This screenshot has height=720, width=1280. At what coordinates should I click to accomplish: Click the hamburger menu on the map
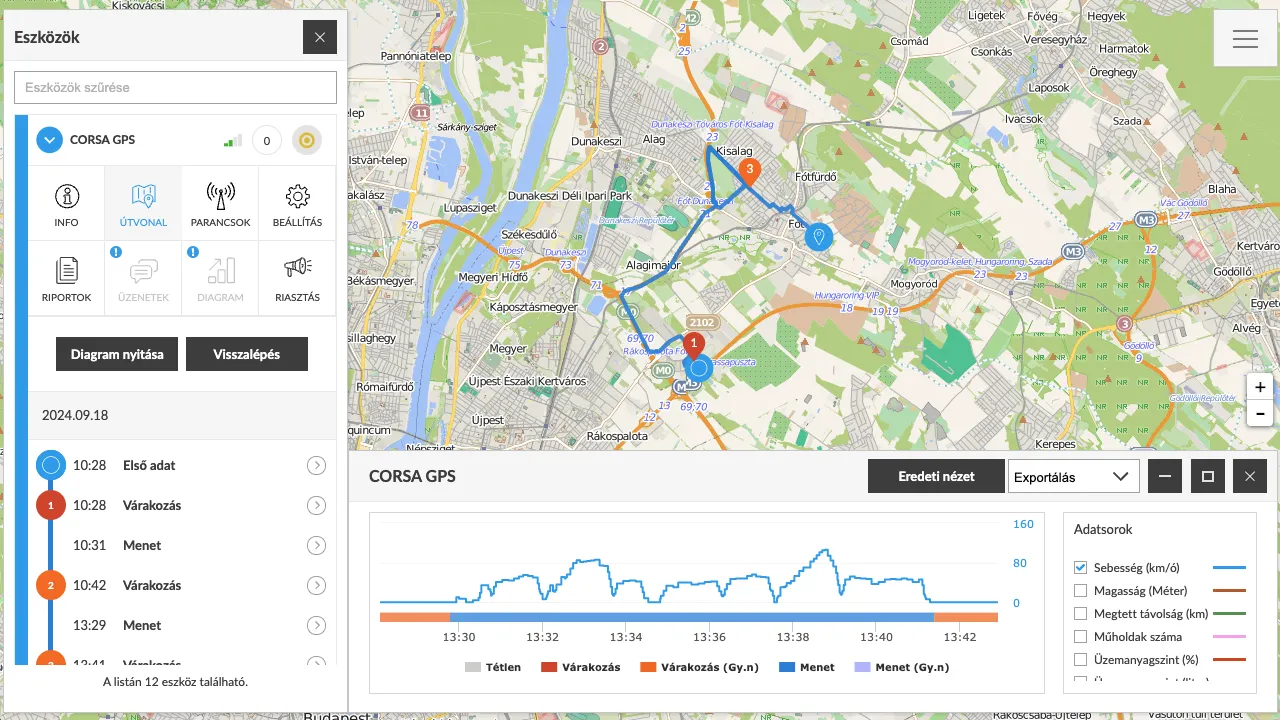point(1245,39)
